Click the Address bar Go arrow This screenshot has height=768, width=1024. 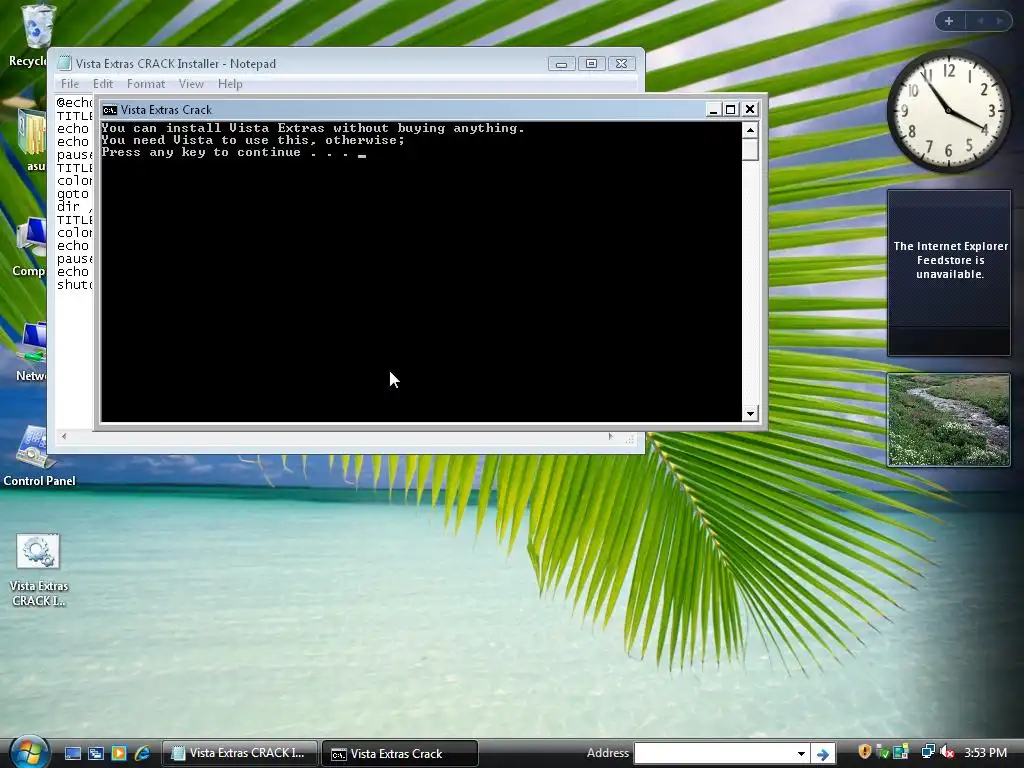[823, 754]
